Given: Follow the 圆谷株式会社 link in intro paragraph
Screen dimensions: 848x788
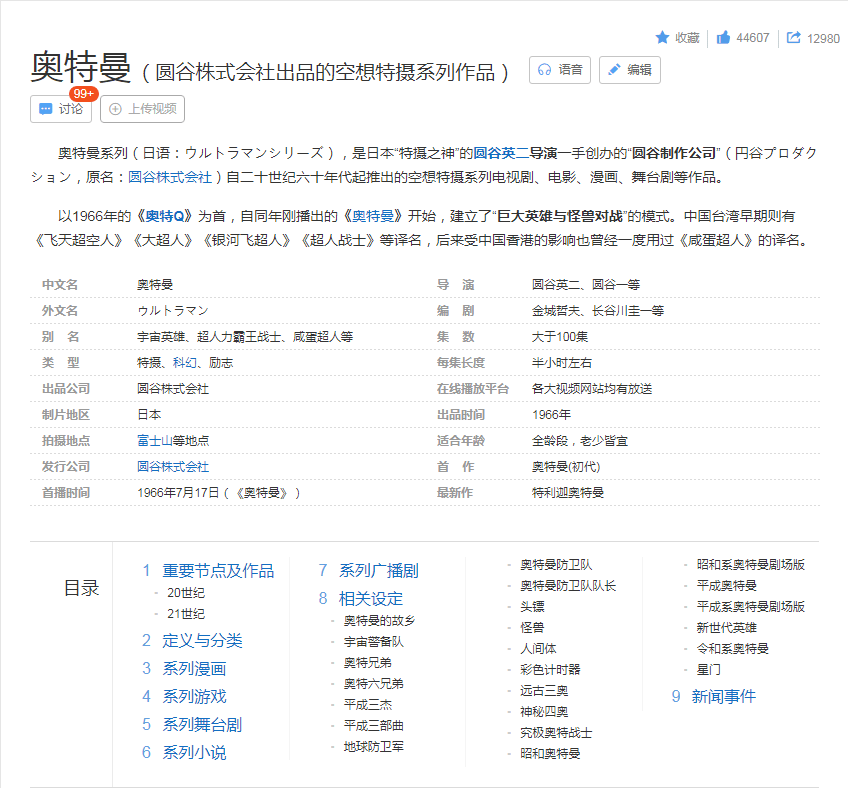Looking at the screenshot, I should tap(170, 177).
